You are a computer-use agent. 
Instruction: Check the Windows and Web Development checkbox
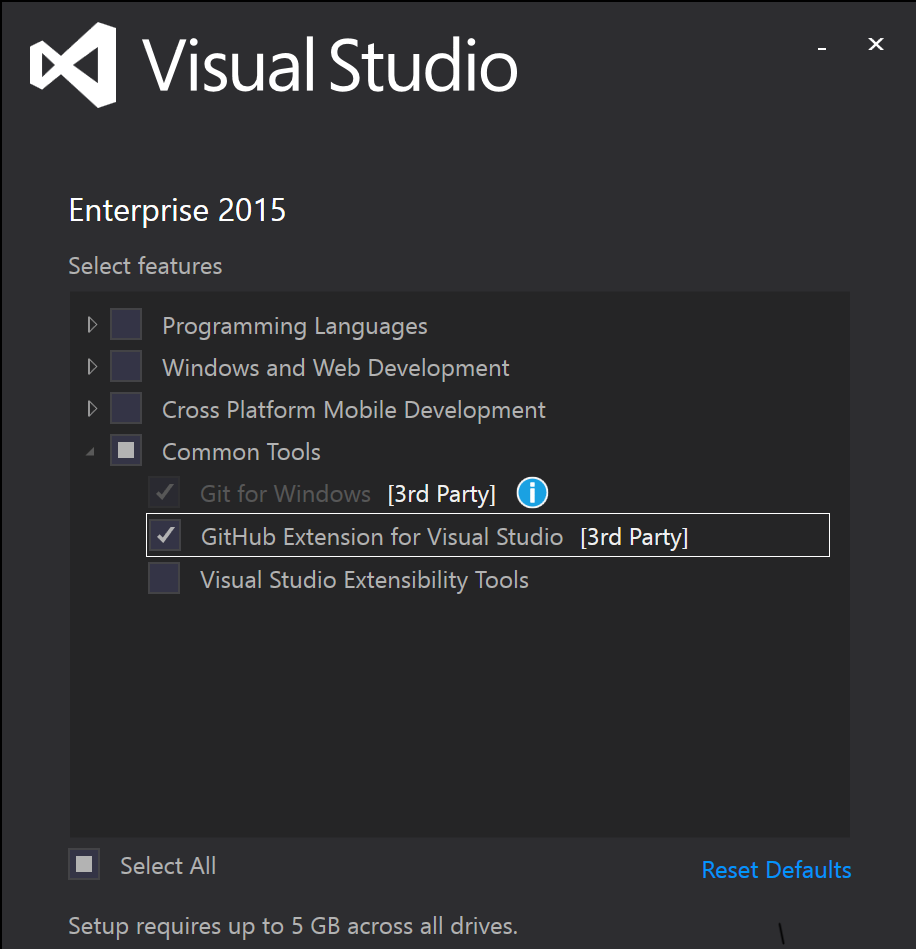[x=125, y=365]
